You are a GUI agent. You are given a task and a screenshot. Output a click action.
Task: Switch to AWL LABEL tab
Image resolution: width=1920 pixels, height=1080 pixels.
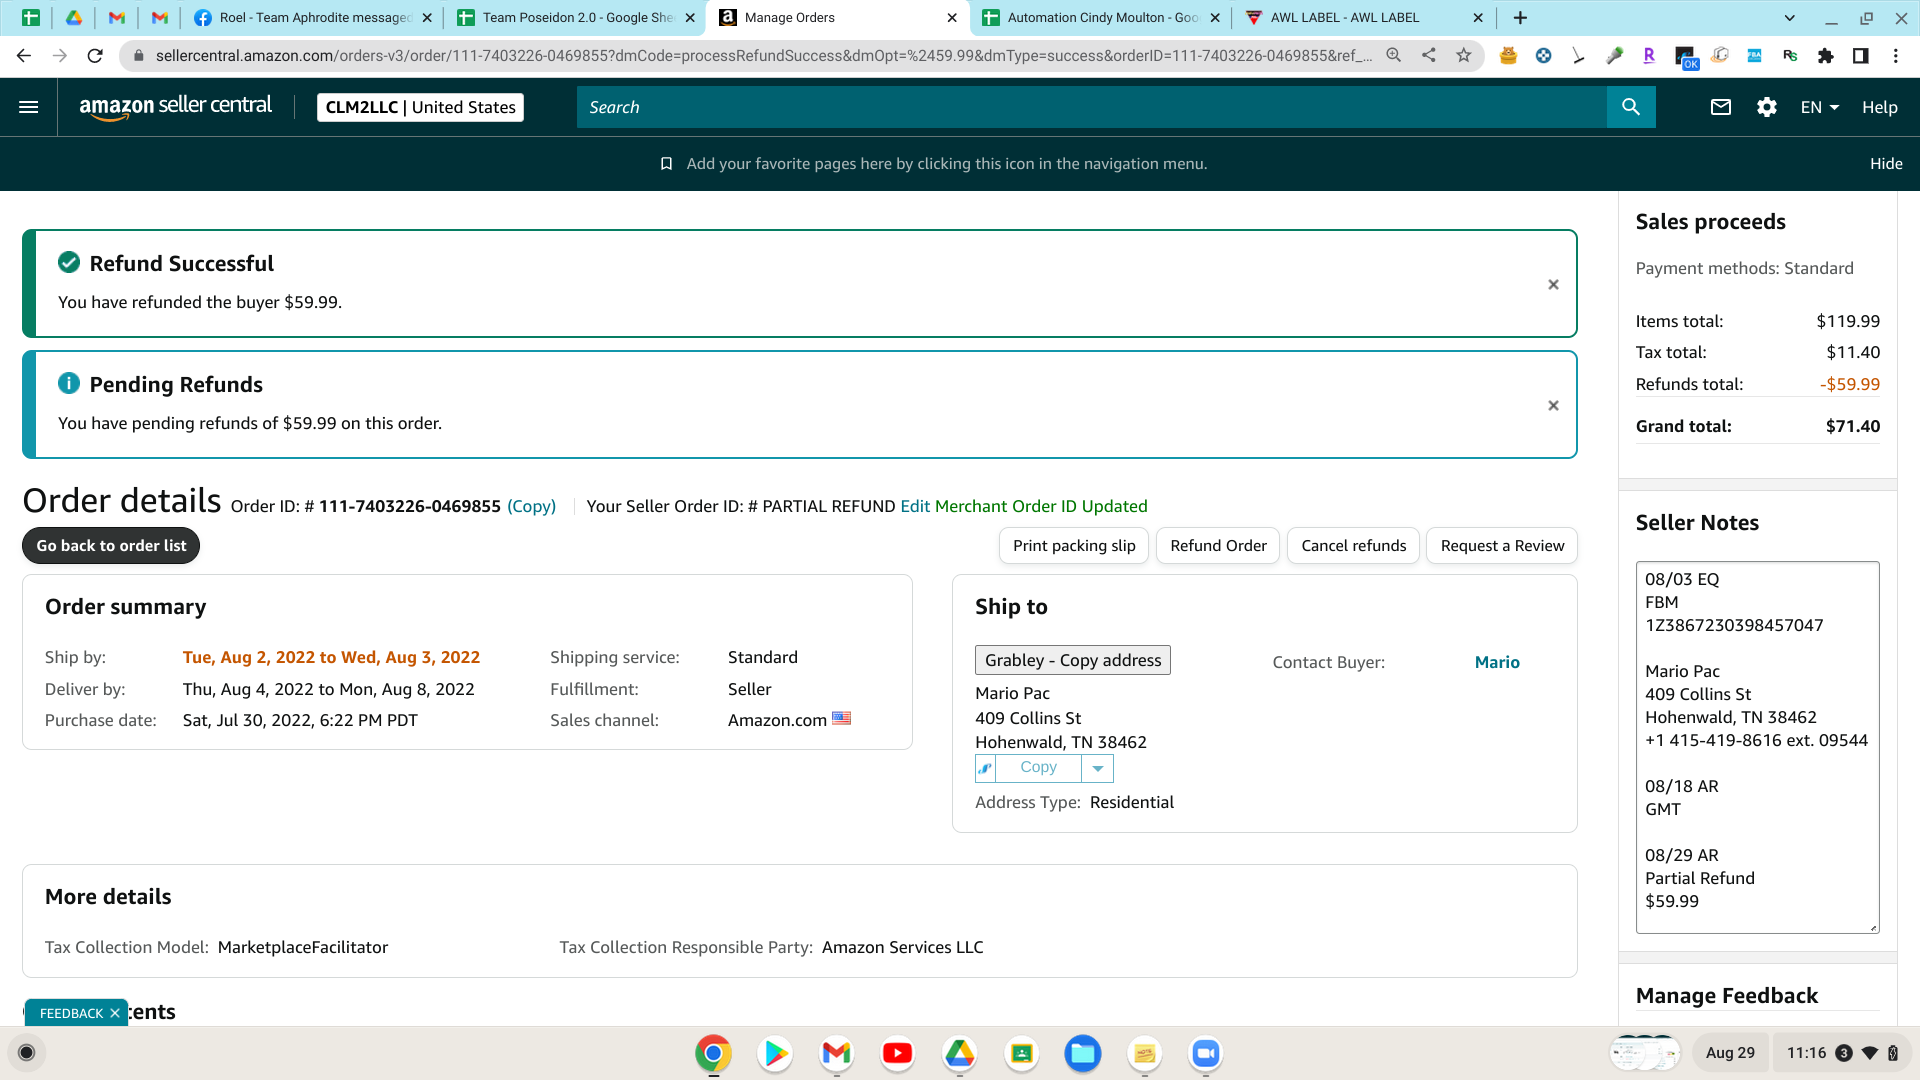click(1364, 18)
